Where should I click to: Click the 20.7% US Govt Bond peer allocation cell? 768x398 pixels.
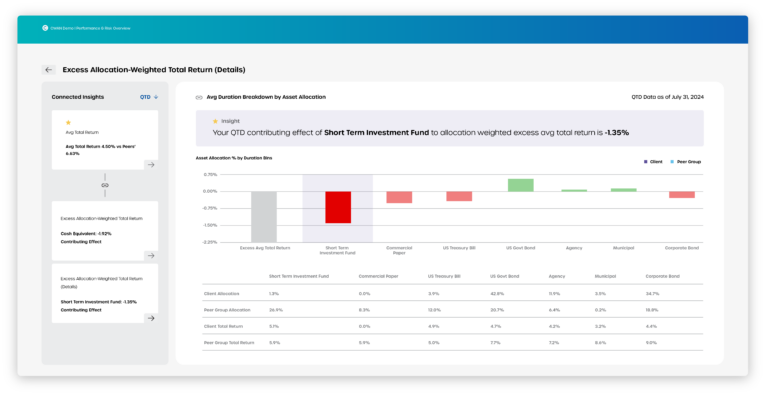click(497, 310)
